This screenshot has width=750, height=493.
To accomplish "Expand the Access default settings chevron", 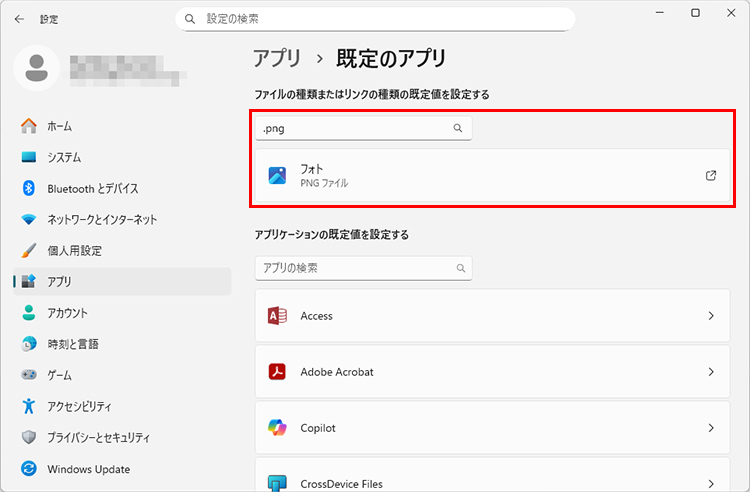I will click(711, 316).
